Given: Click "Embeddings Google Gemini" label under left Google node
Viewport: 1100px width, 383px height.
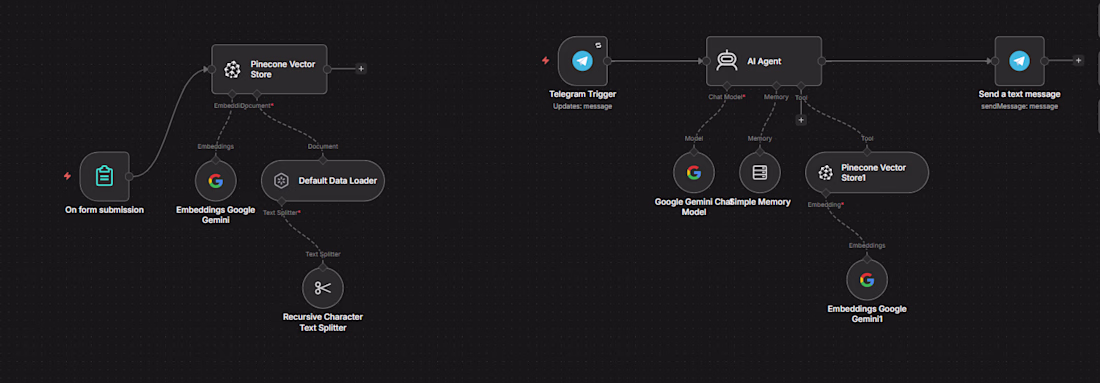Looking at the screenshot, I should tap(215, 215).
